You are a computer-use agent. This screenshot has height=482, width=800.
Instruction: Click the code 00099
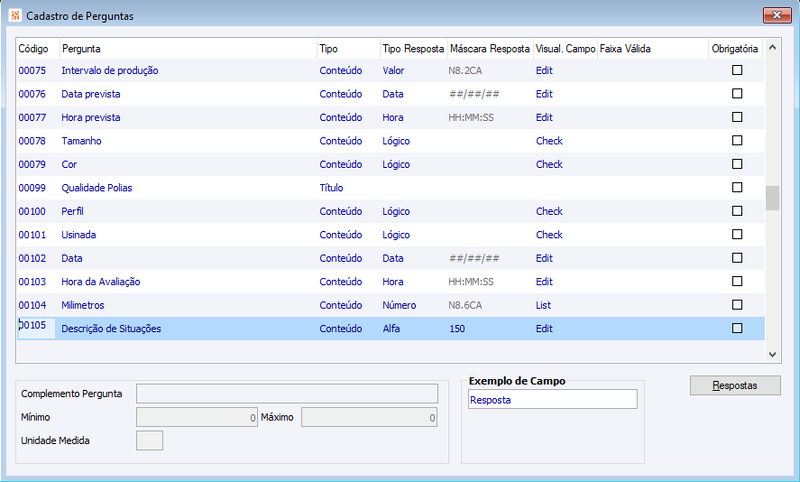click(32, 188)
